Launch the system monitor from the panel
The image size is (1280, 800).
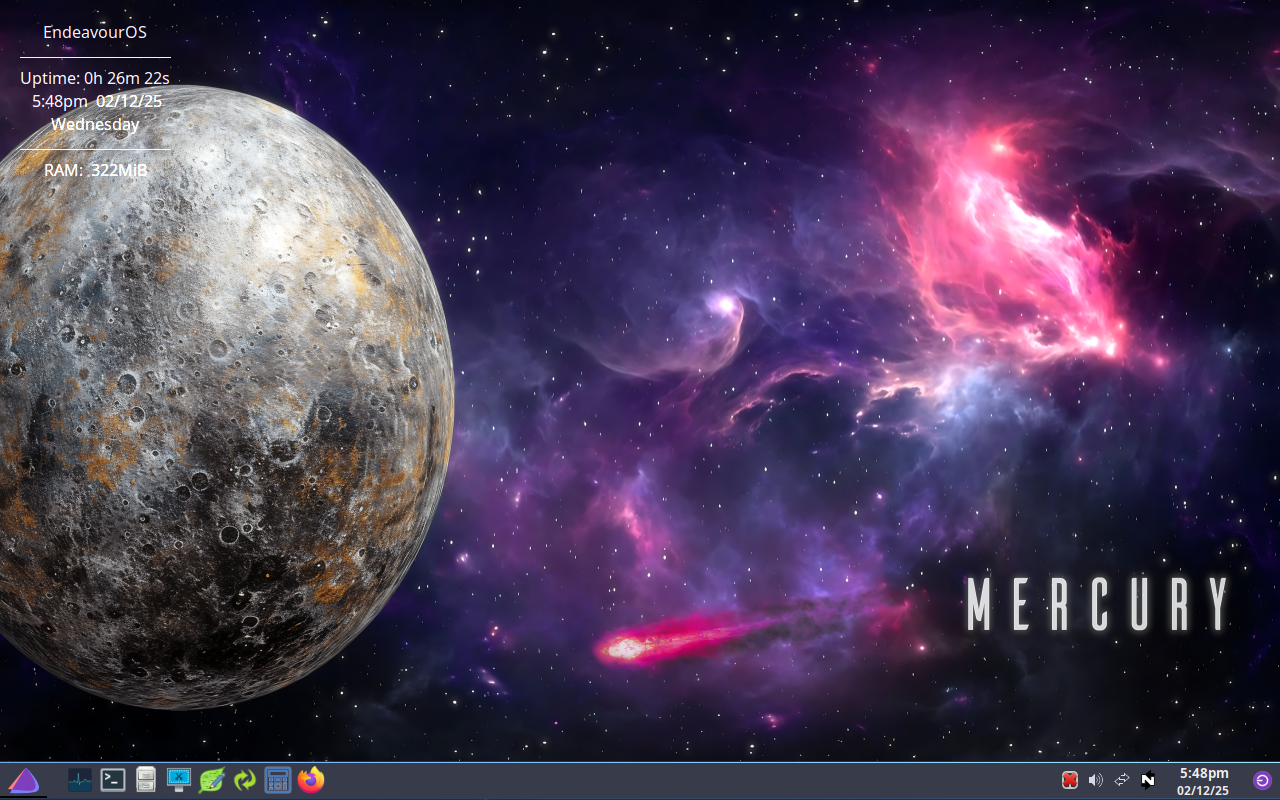80,780
